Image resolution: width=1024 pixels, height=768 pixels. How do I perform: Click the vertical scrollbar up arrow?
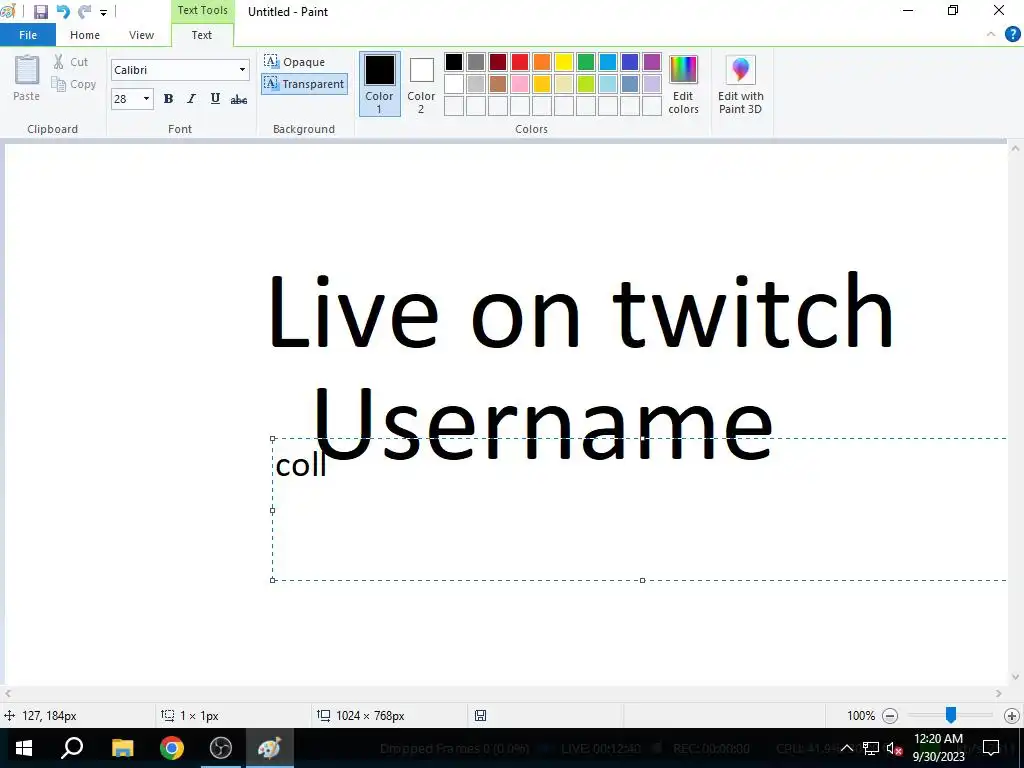point(1015,149)
